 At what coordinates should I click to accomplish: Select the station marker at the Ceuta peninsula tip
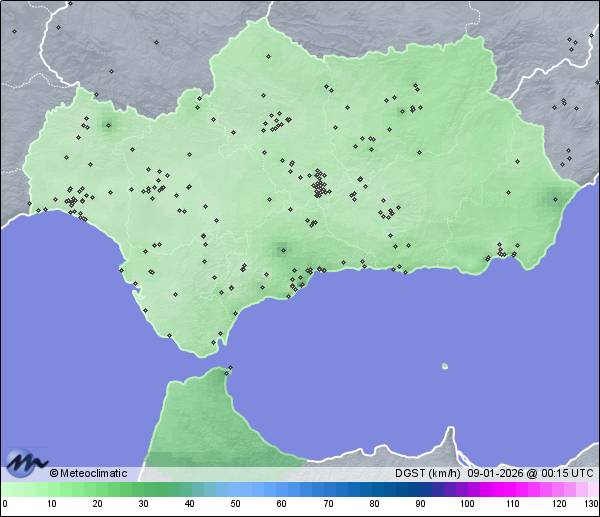point(229,370)
